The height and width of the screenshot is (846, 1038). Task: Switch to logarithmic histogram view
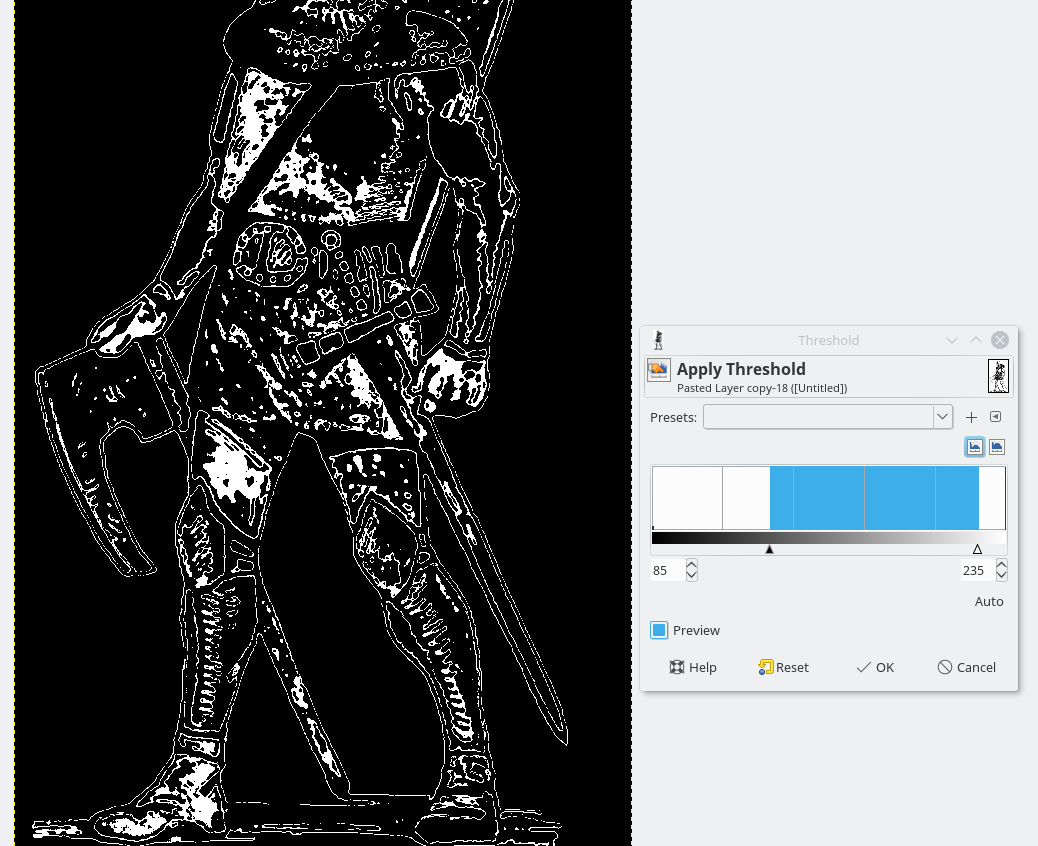[x=997, y=447]
